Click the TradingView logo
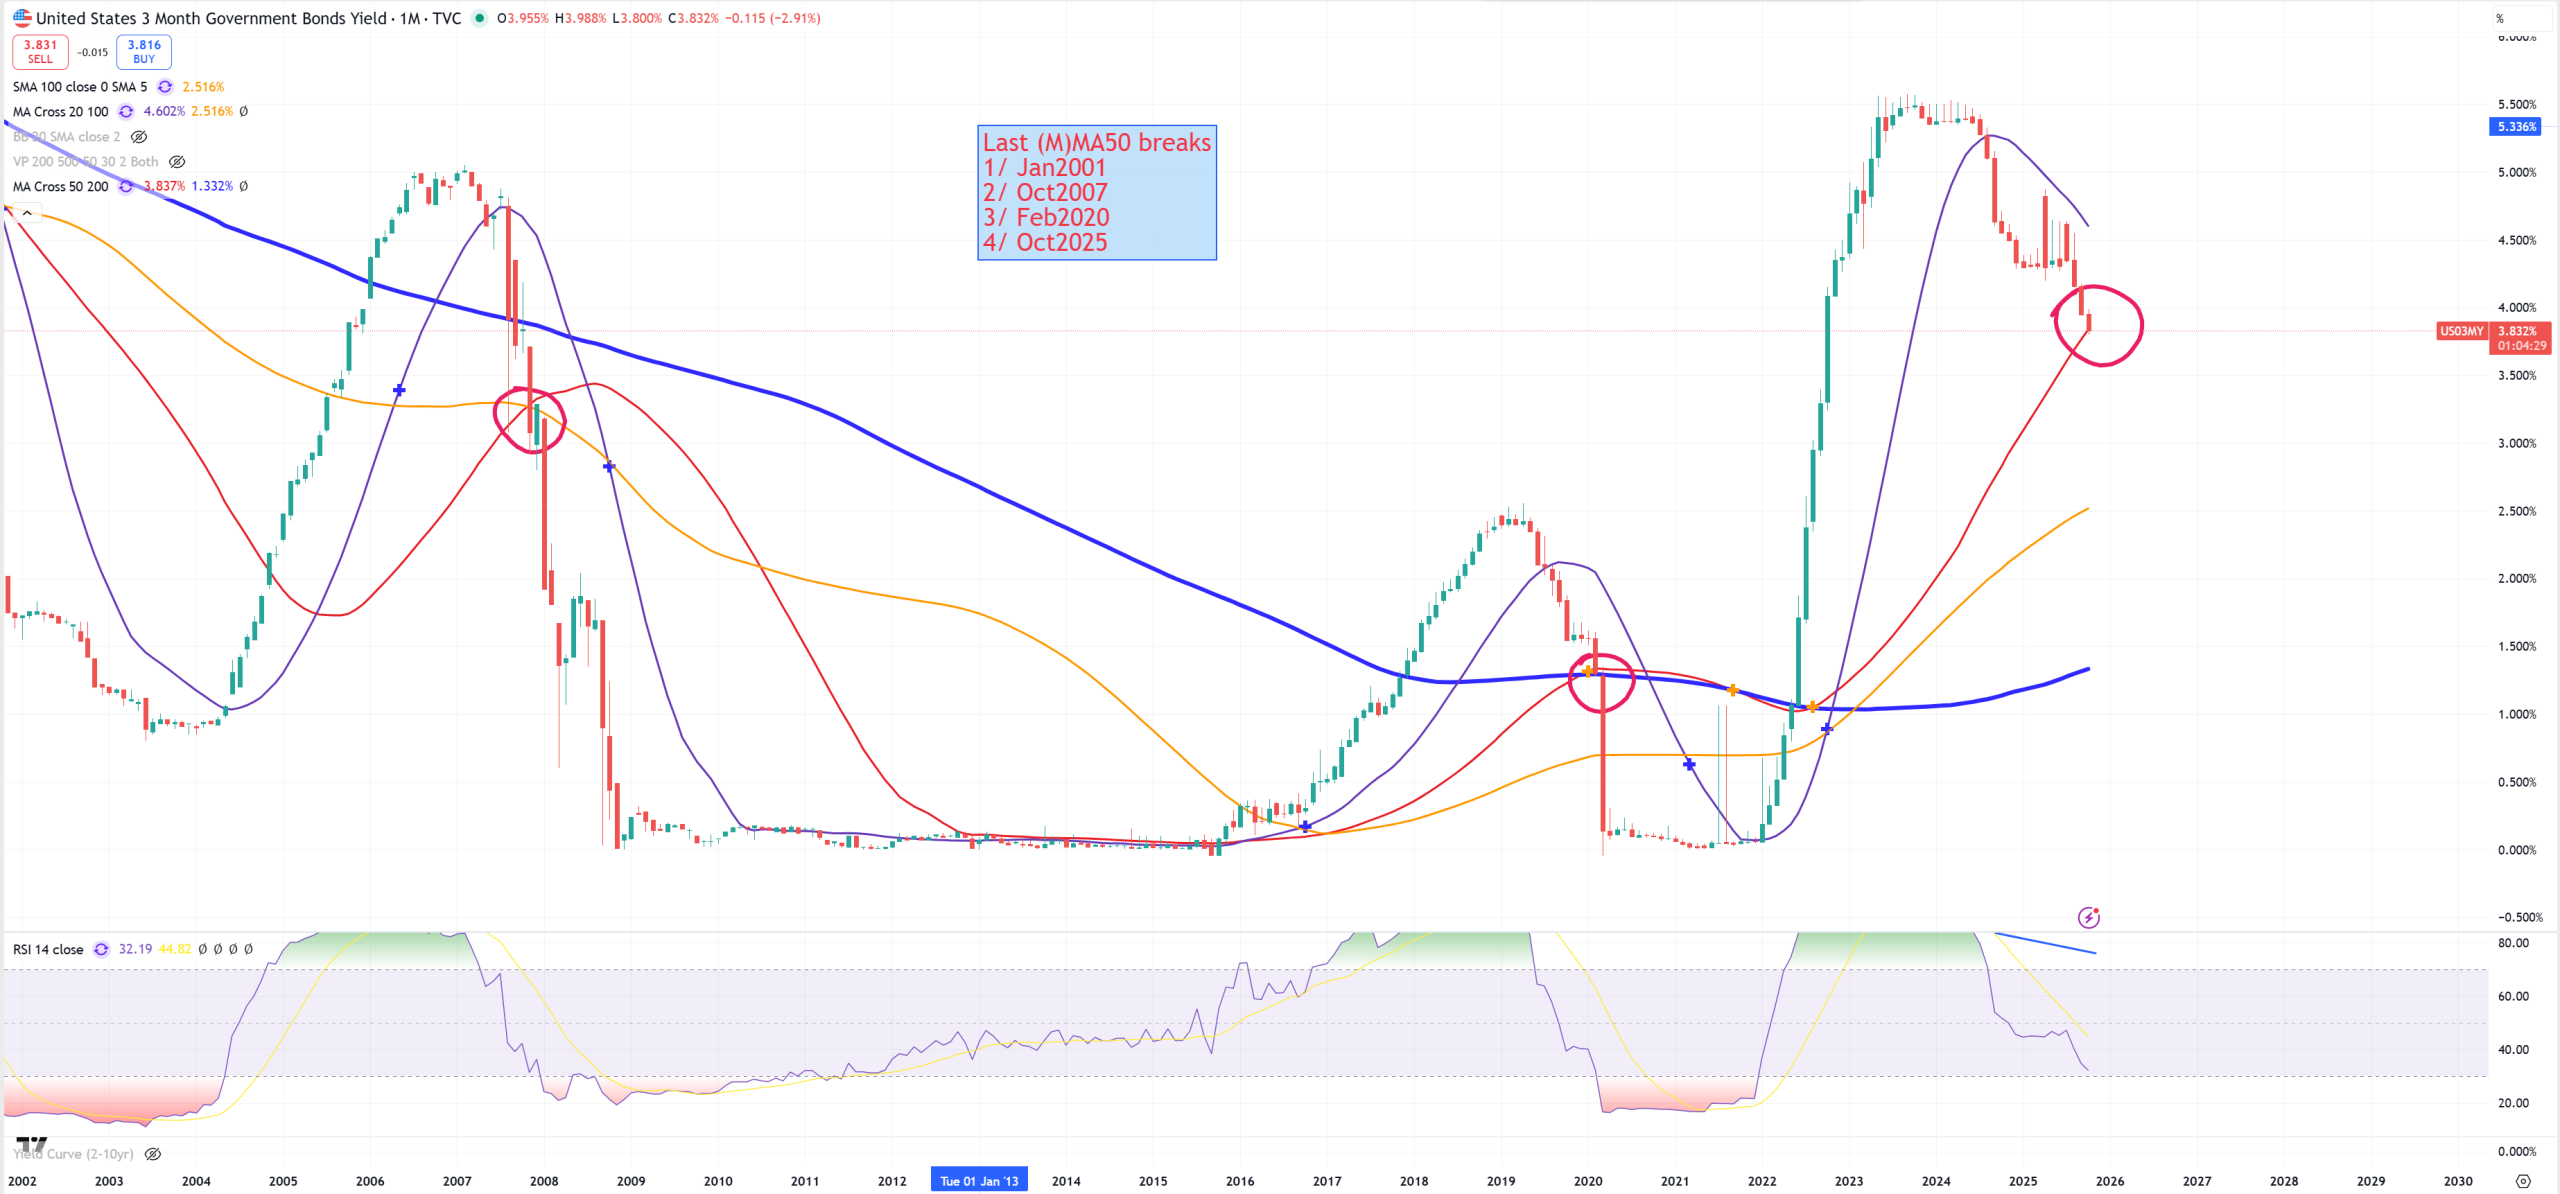 coord(31,1144)
